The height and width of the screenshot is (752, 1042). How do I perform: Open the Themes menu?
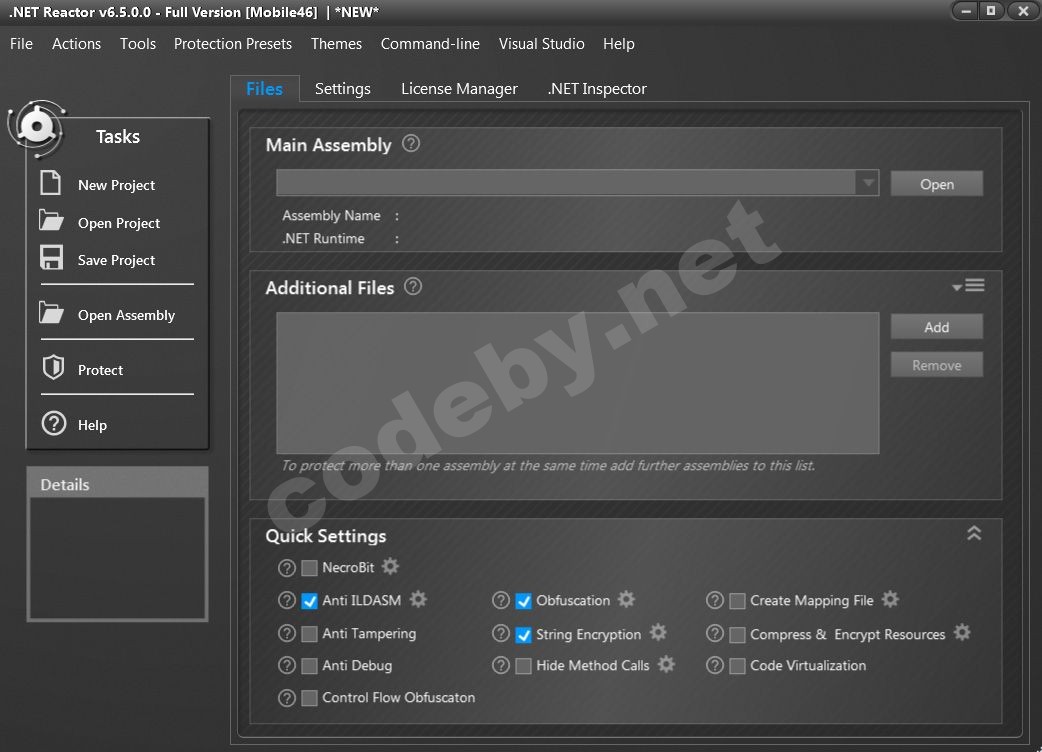336,44
